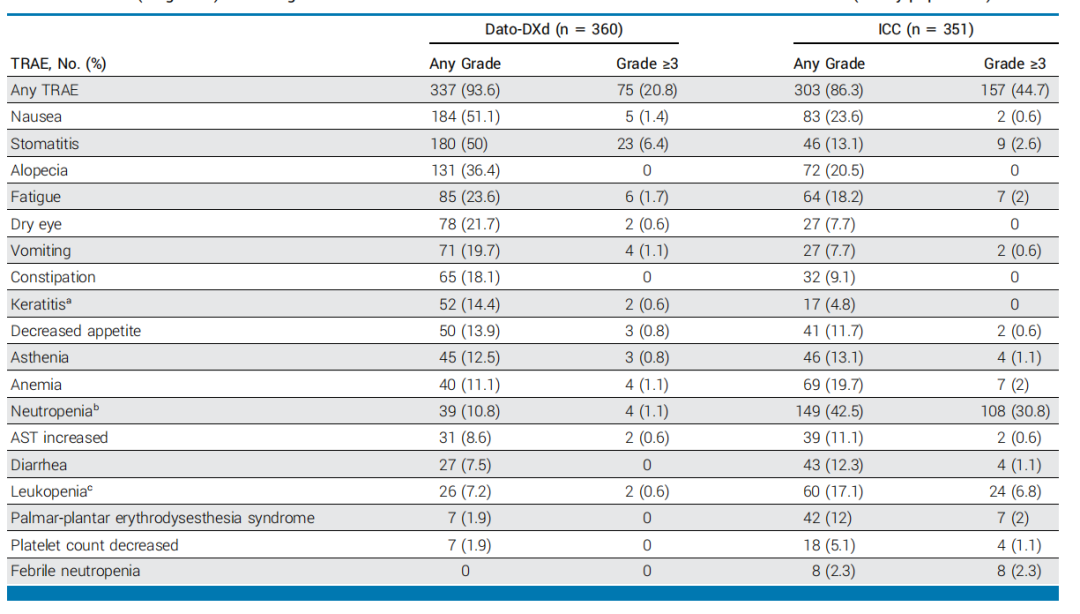The image size is (1080, 614).
Task: Click the 108 (30.8) neutropenia value
Action: [x=1014, y=411]
